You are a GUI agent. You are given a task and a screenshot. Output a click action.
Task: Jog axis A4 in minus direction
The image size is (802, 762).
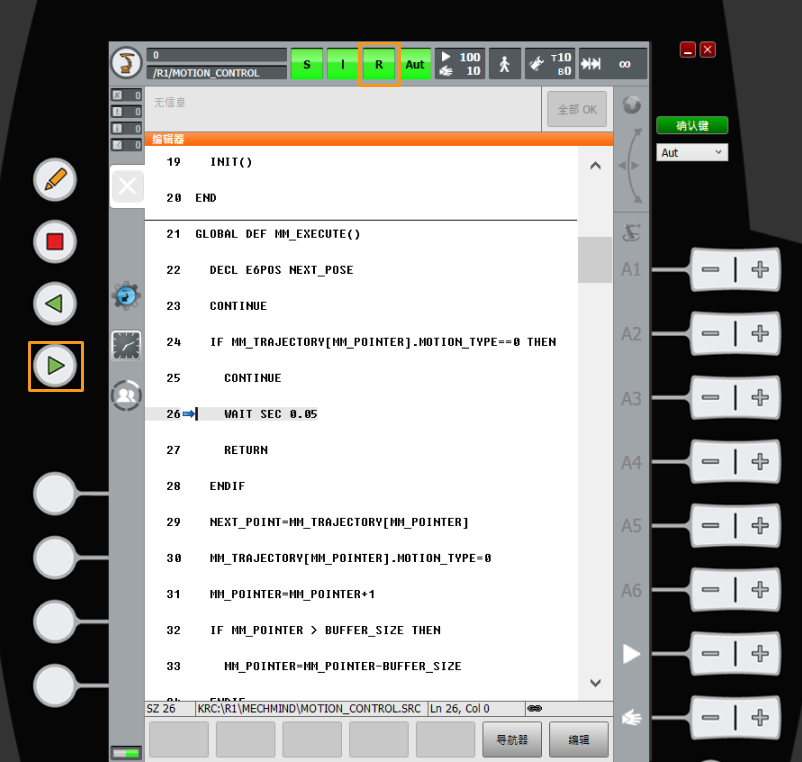coord(710,461)
